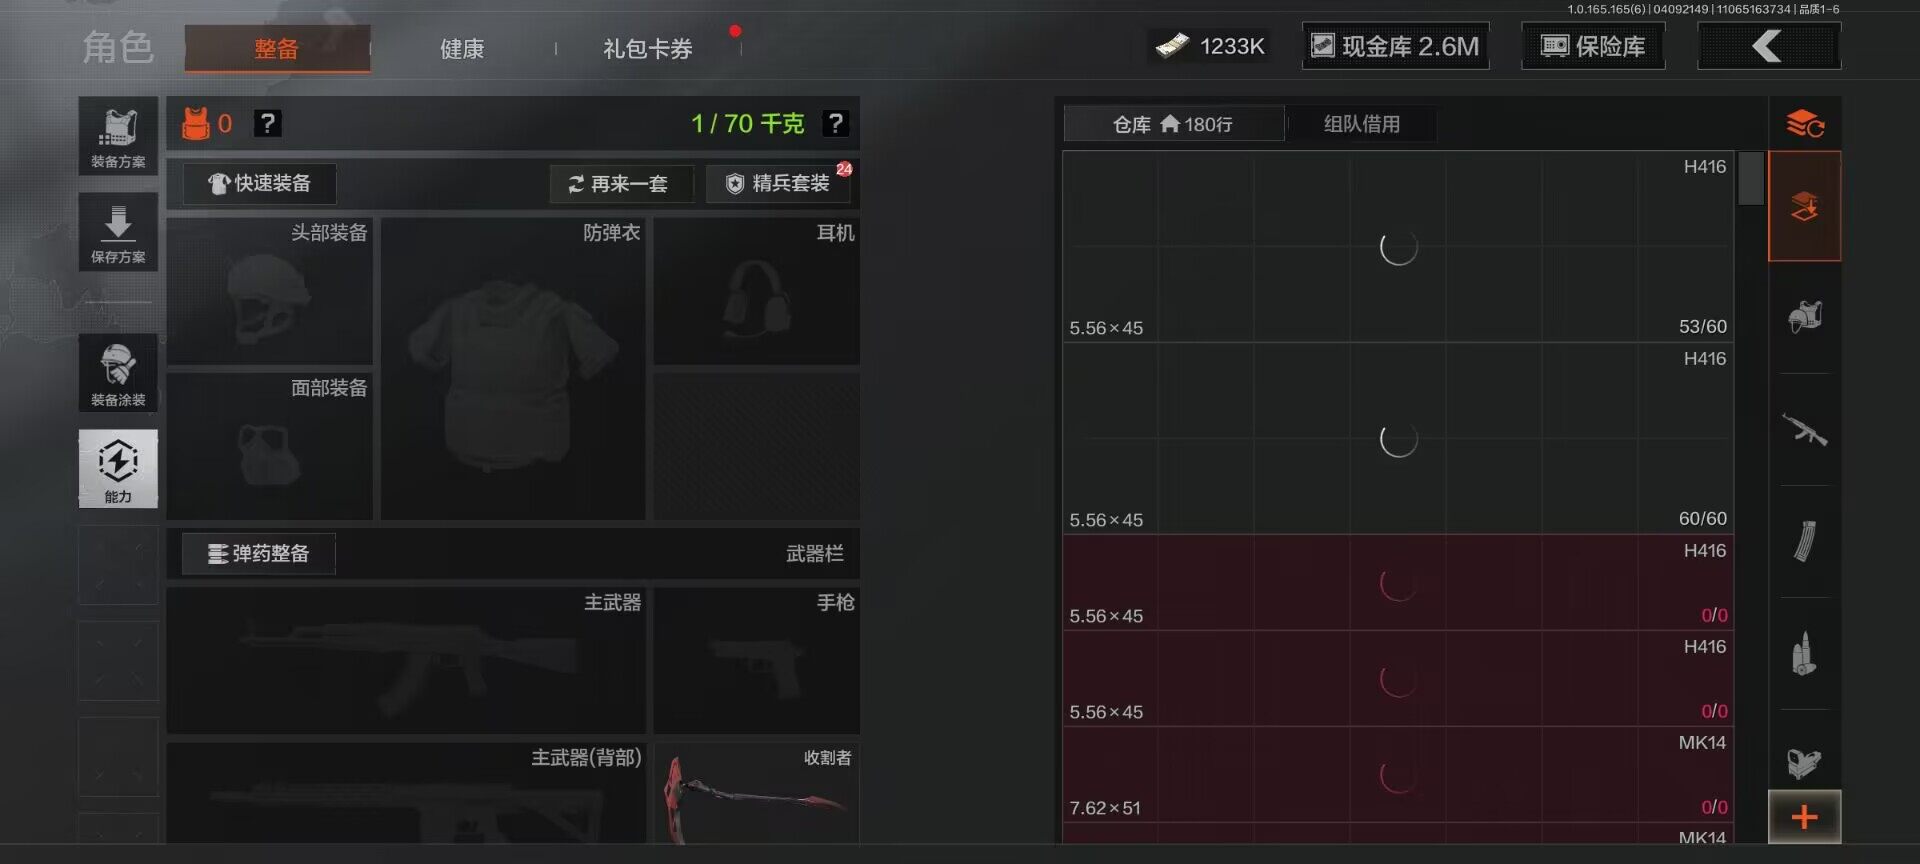1920x864 pixels.
Task: Click the 保存方案 save loadout icon
Action: pyautogui.click(x=118, y=232)
